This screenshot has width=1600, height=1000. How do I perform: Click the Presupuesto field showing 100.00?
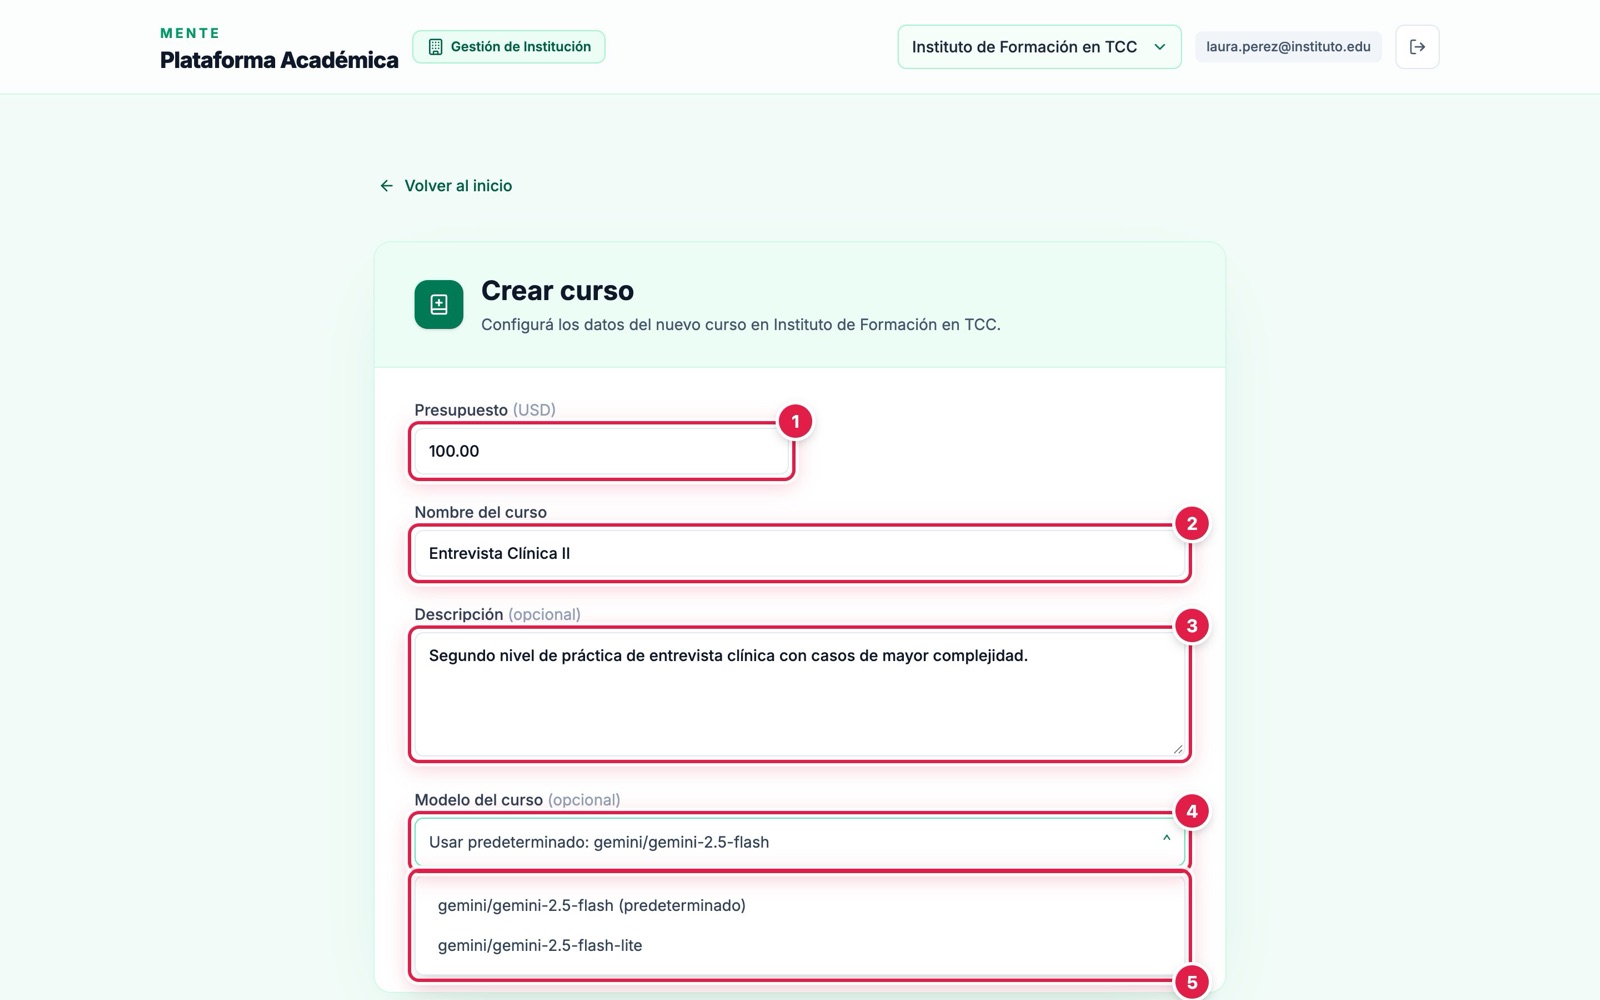coord(601,451)
